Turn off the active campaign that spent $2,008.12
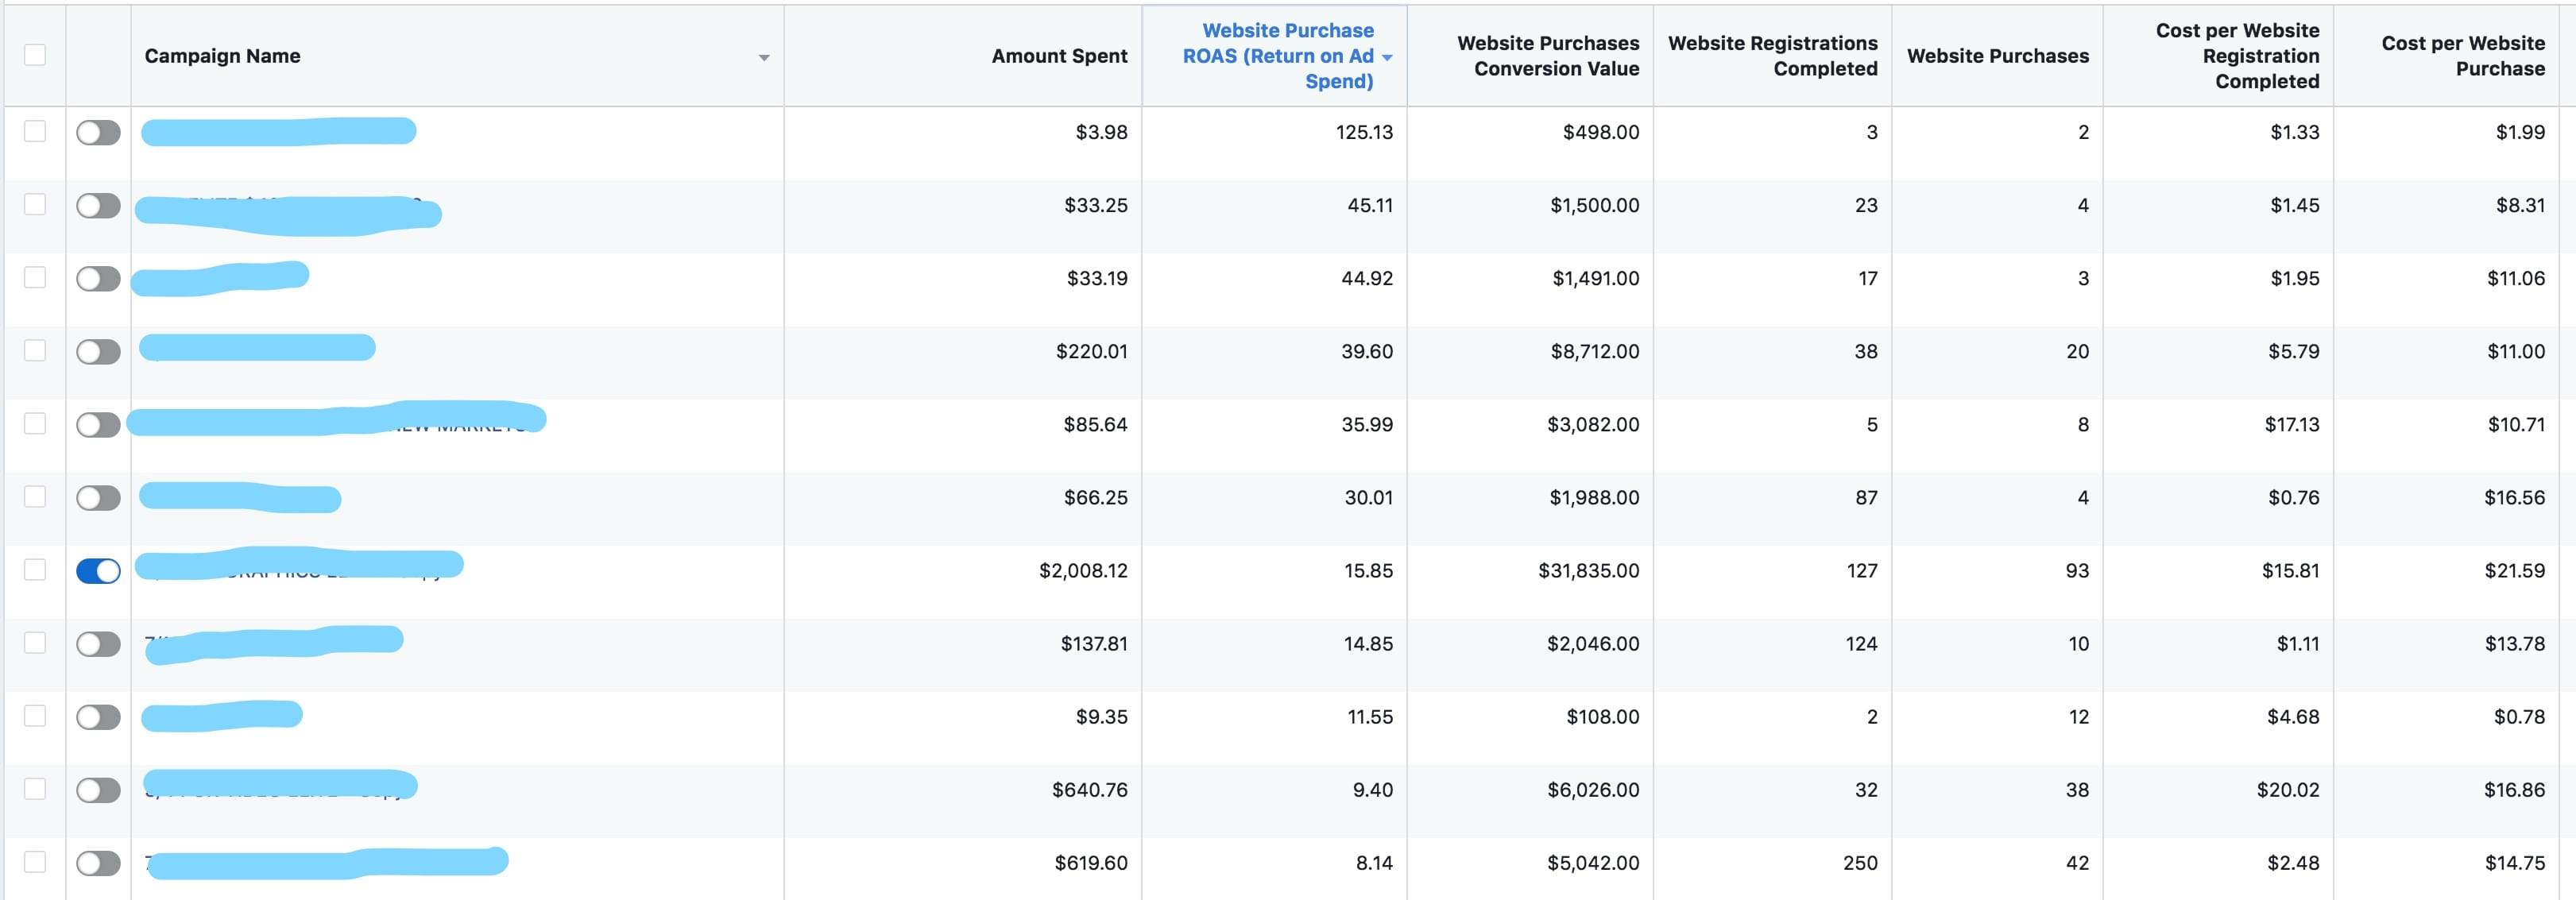This screenshot has width=2576, height=900. pyautogui.click(x=98, y=570)
